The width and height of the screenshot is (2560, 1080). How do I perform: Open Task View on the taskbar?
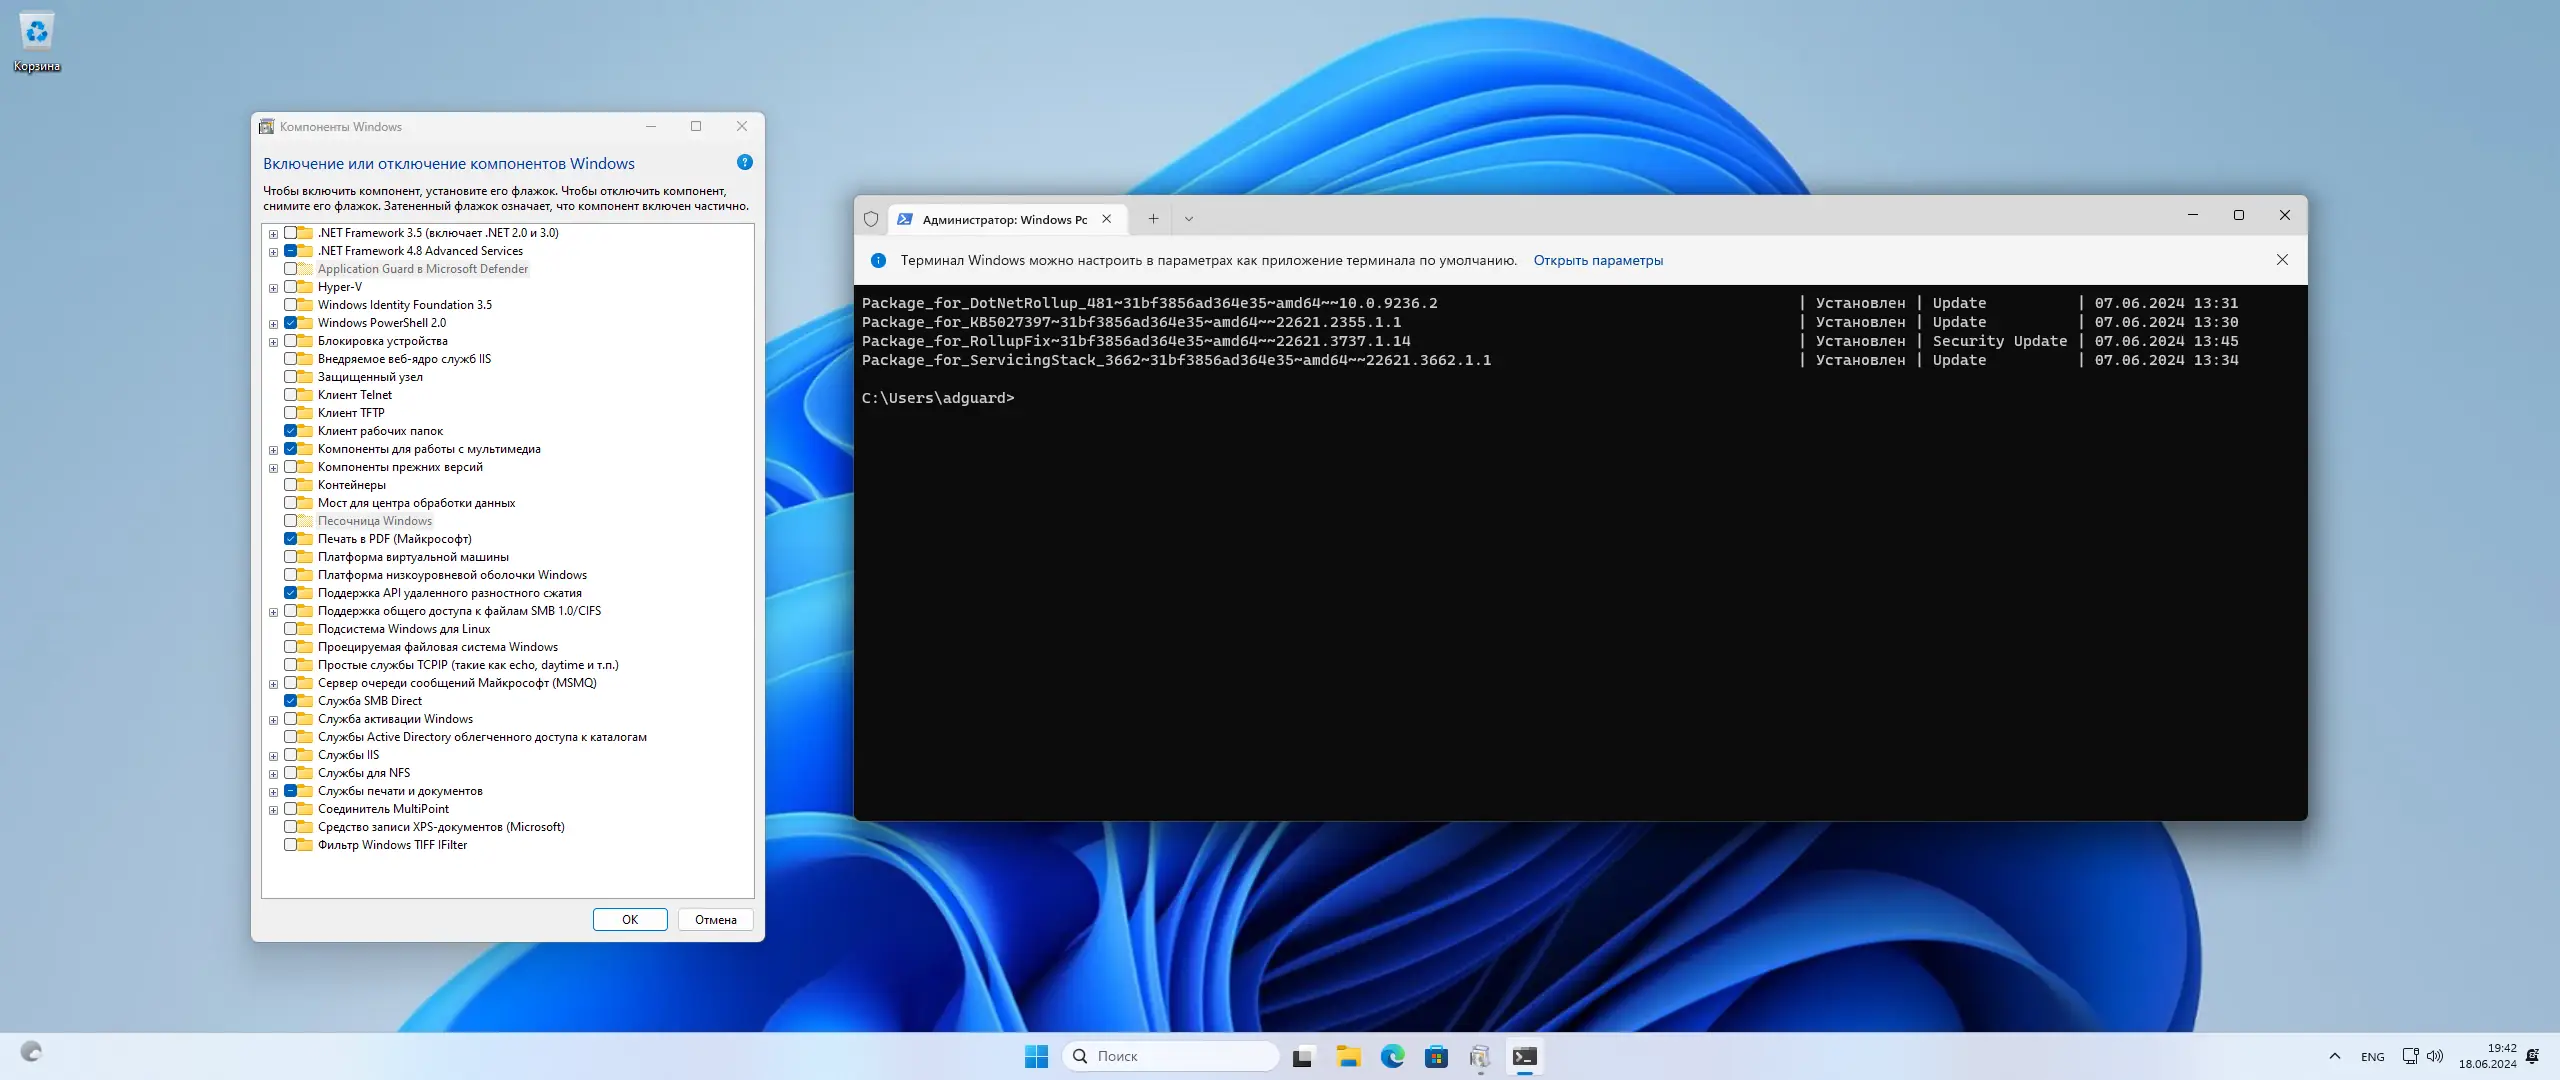click(1302, 1056)
